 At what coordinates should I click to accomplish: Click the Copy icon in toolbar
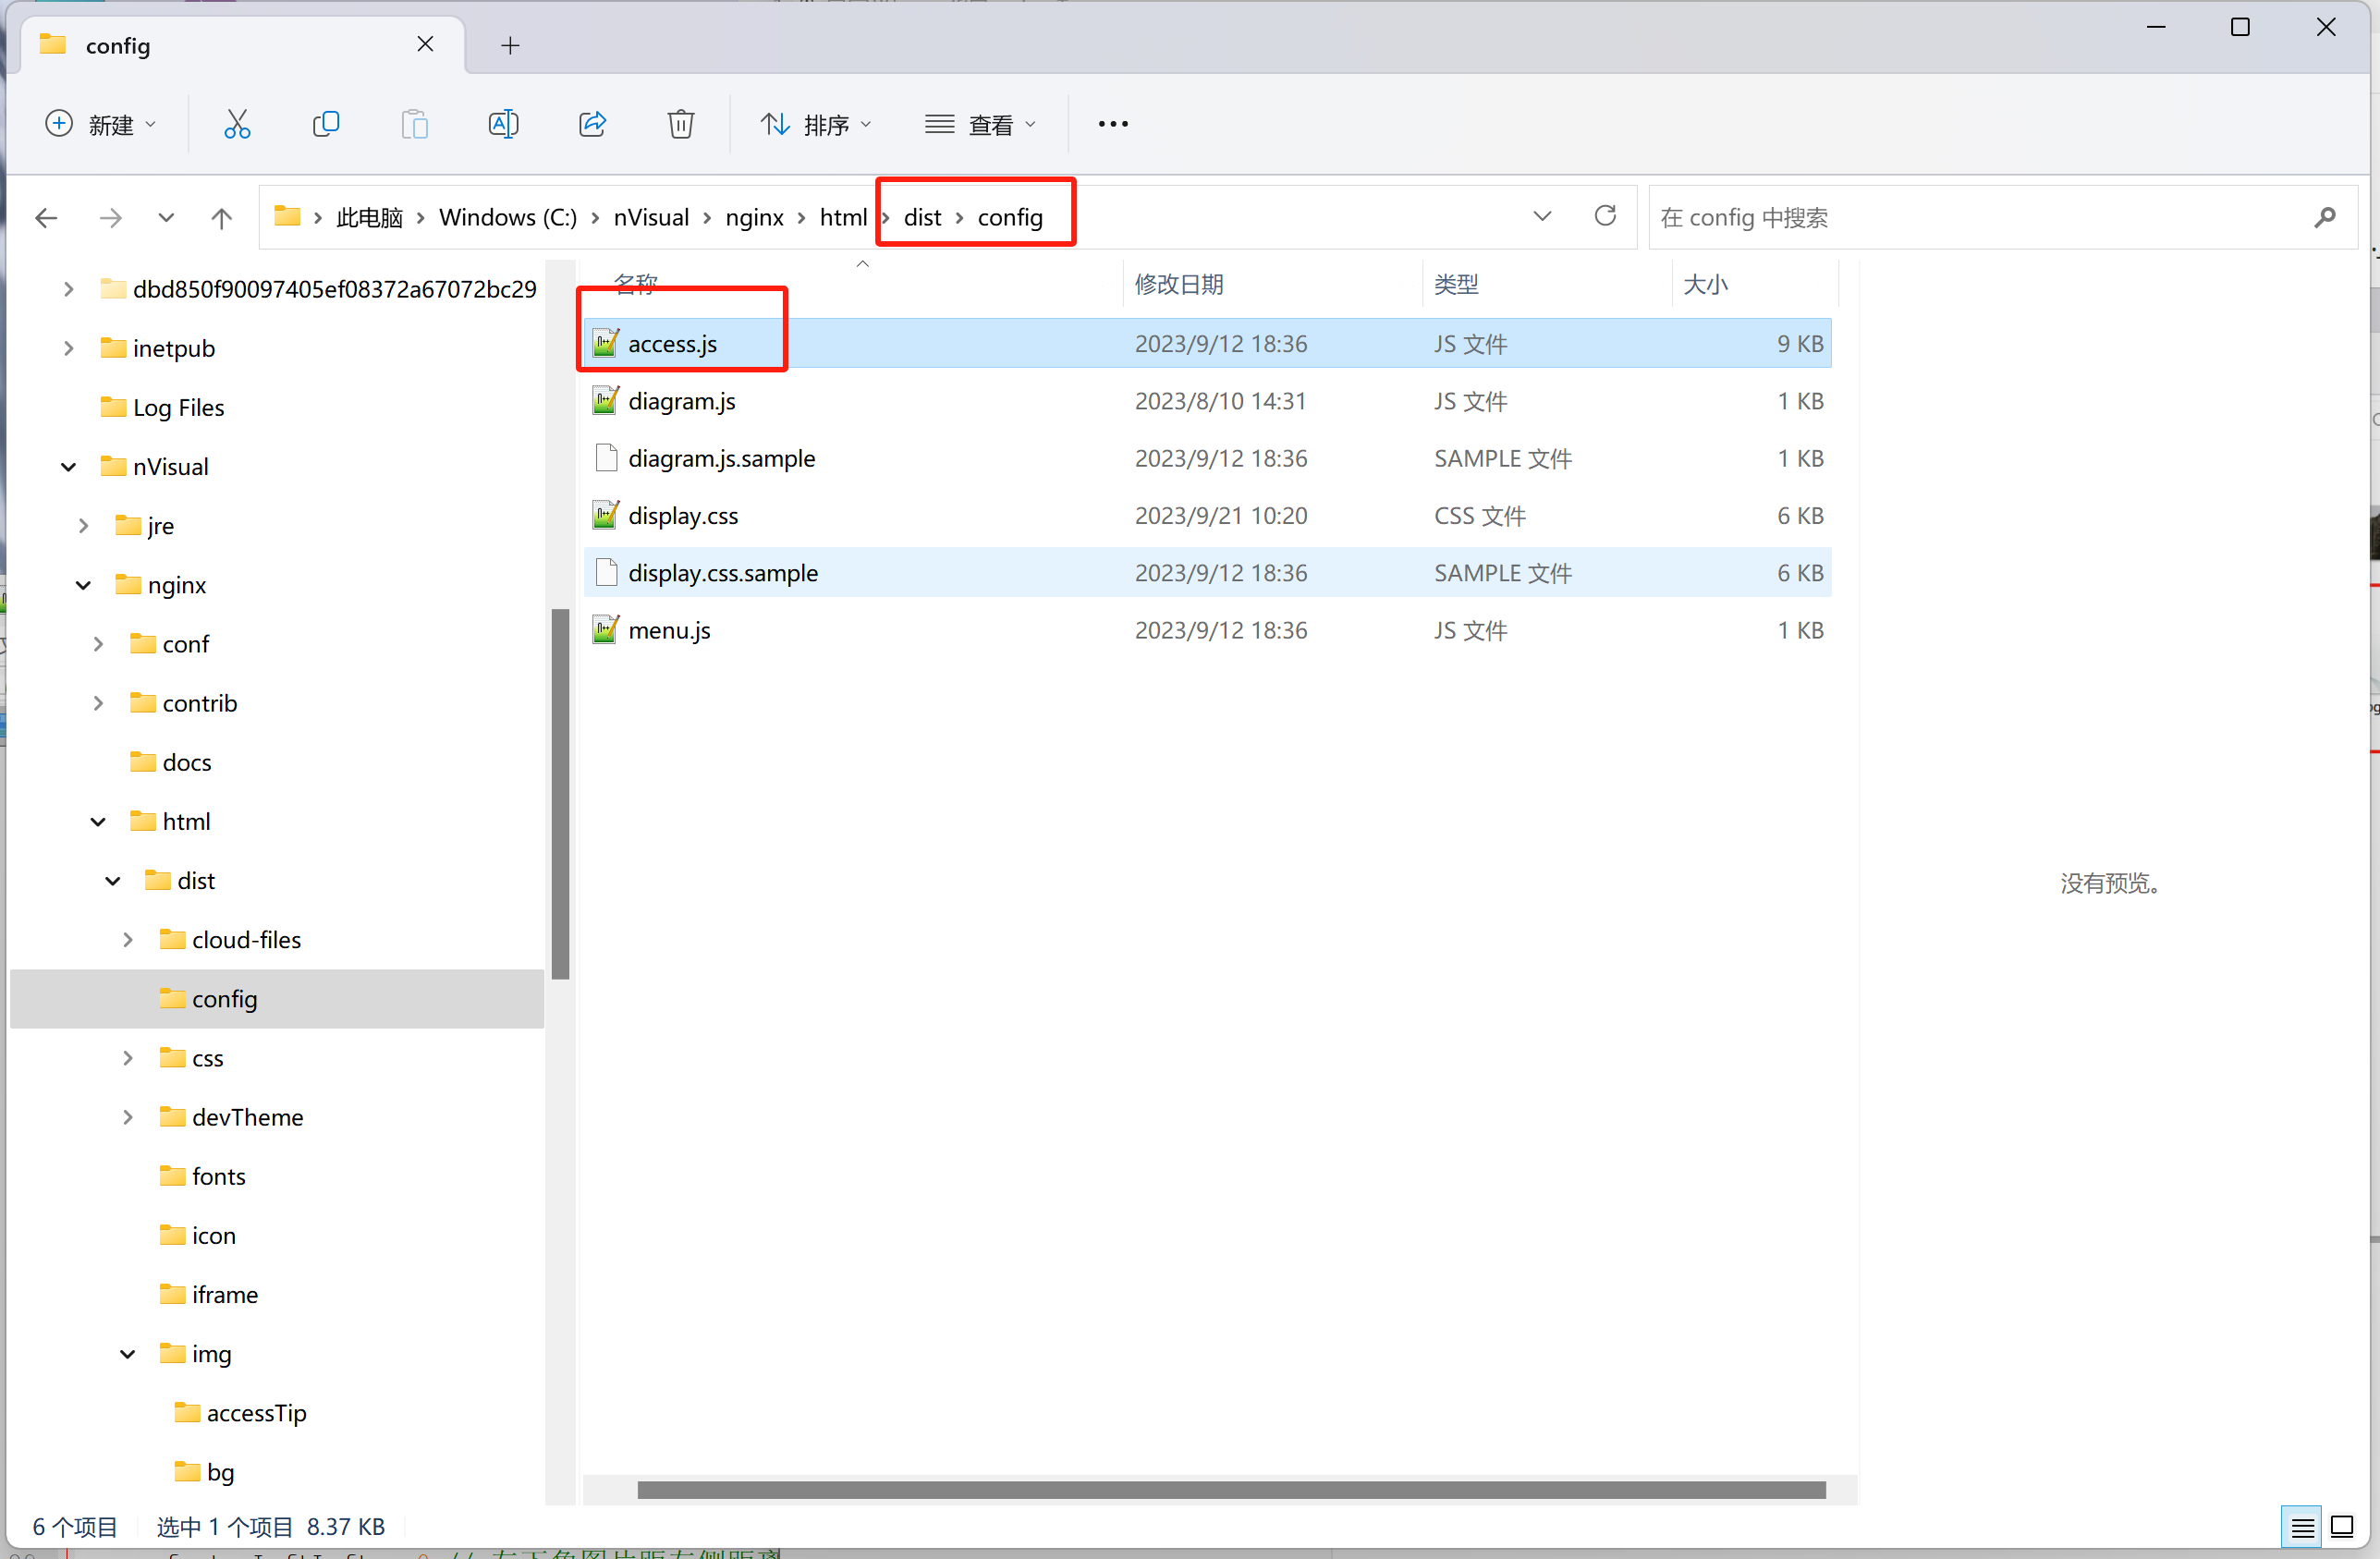pos(326,124)
